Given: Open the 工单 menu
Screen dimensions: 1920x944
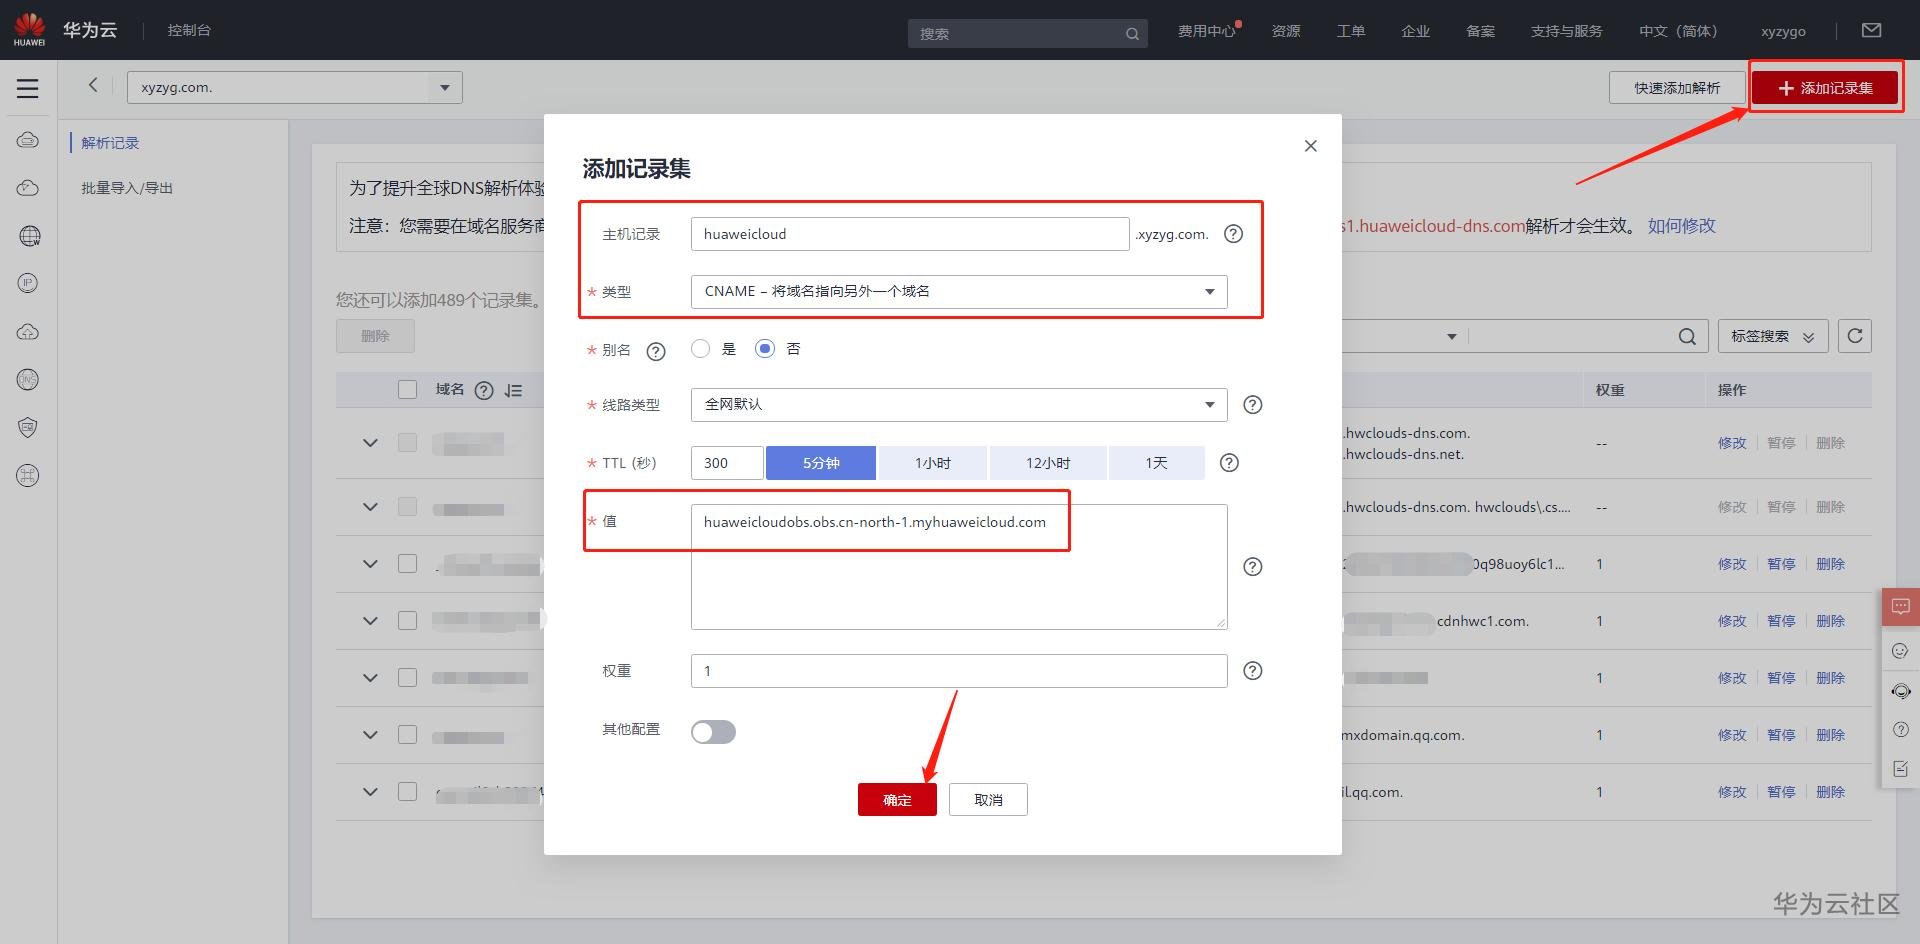Looking at the screenshot, I should tap(1351, 31).
